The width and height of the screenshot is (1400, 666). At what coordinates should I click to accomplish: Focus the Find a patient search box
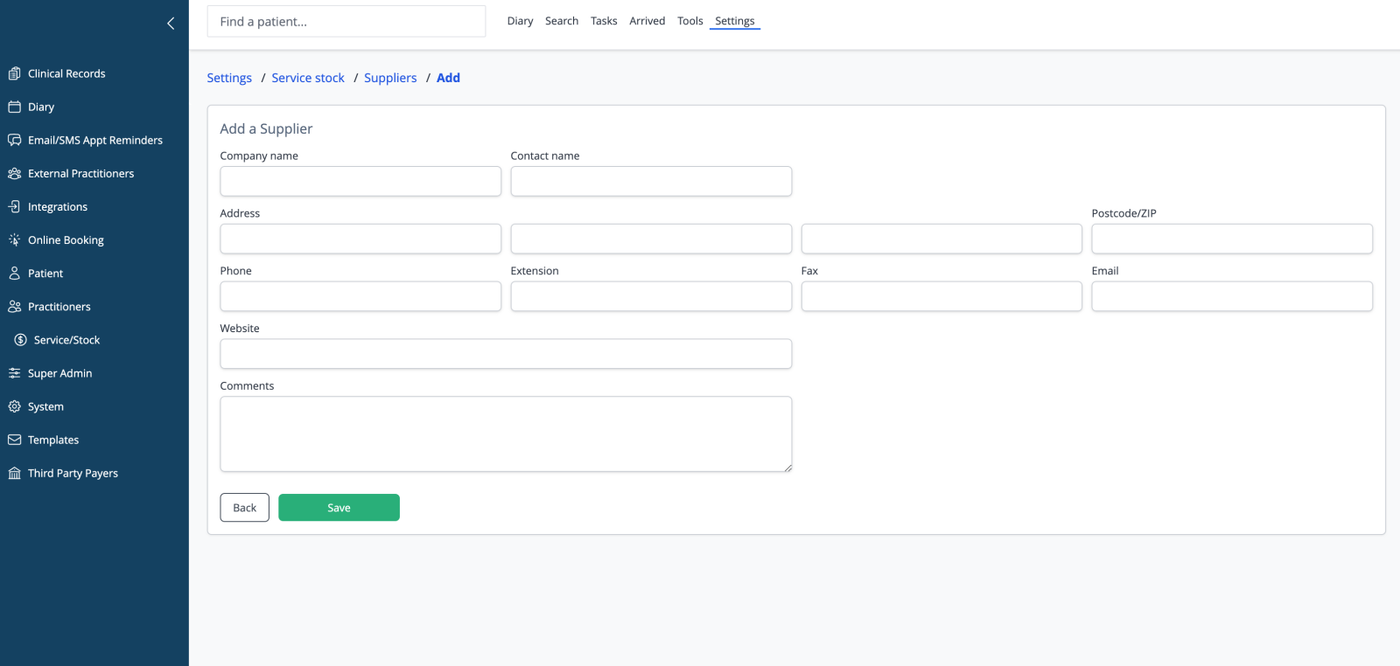point(346,21)
